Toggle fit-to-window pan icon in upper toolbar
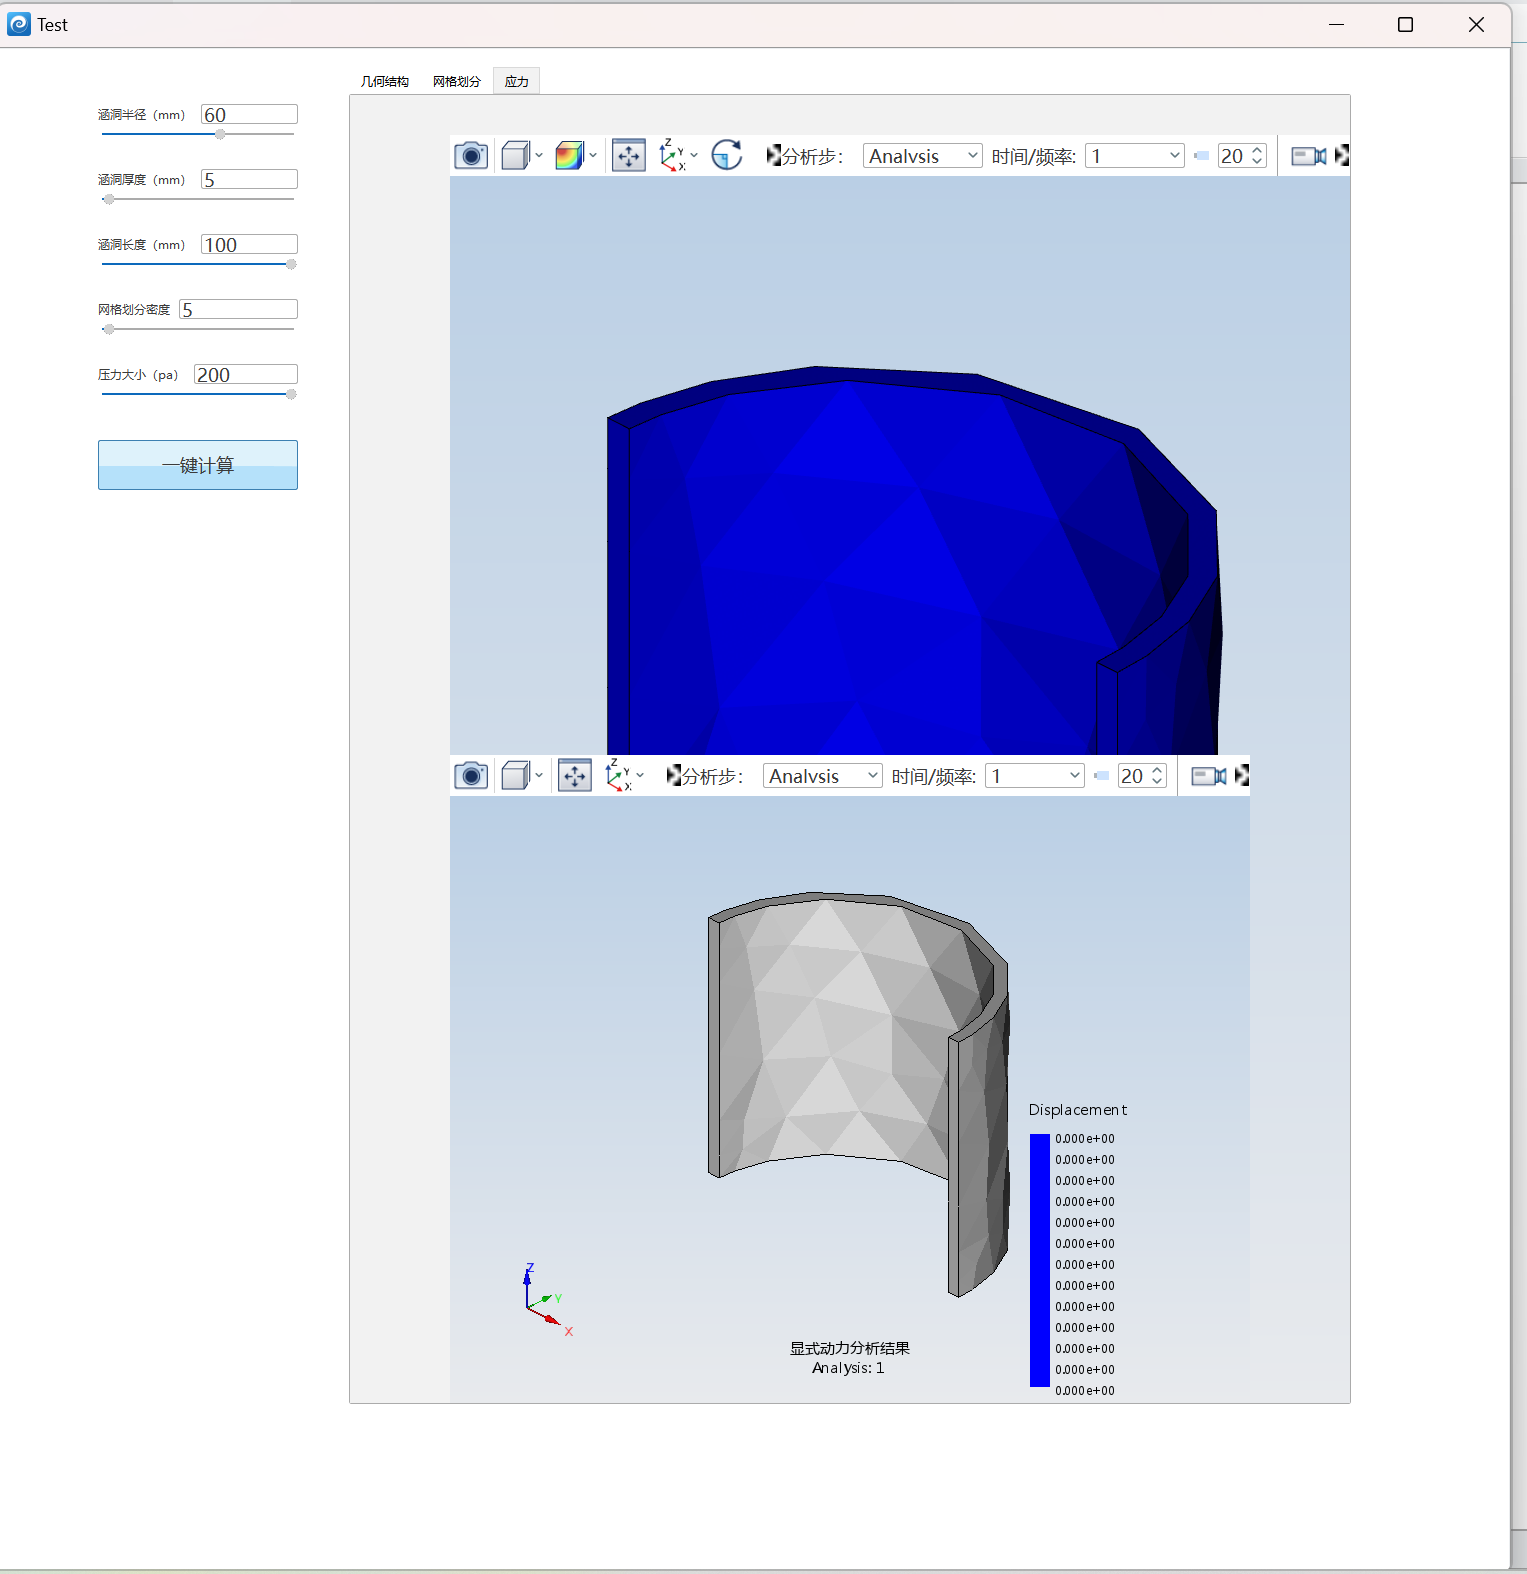1527x1574 pixels. click(x=629, y=156)
